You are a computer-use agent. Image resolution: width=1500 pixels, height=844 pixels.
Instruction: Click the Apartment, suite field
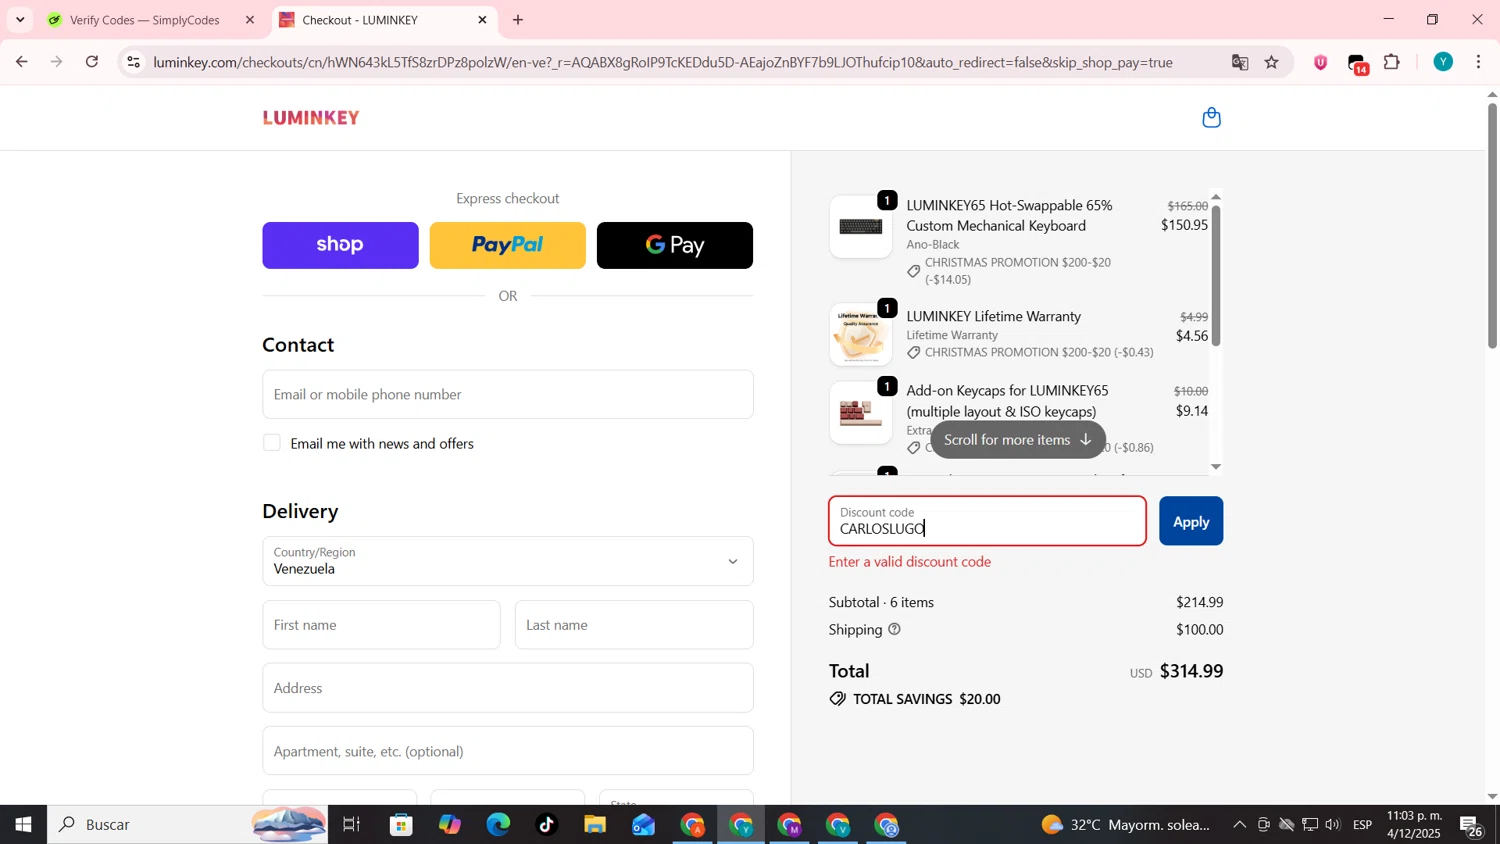coord(508,751)
